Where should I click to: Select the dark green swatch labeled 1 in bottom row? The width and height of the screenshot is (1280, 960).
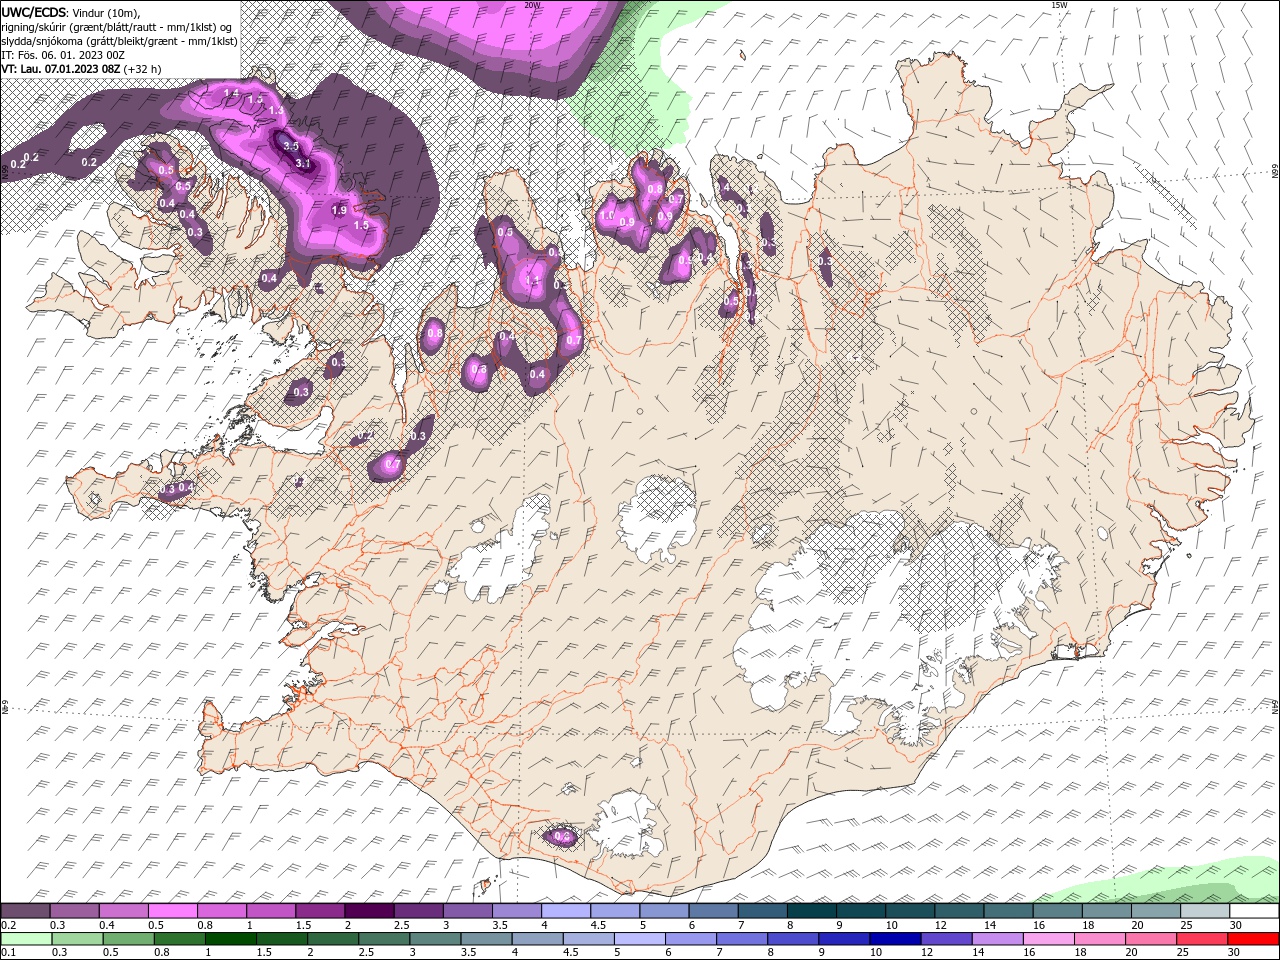230,938
